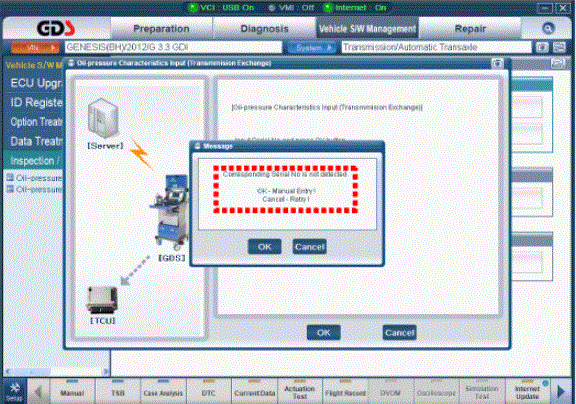
Task: Select first Oil-pressure tree entry
Action: (x=35, y=178)
